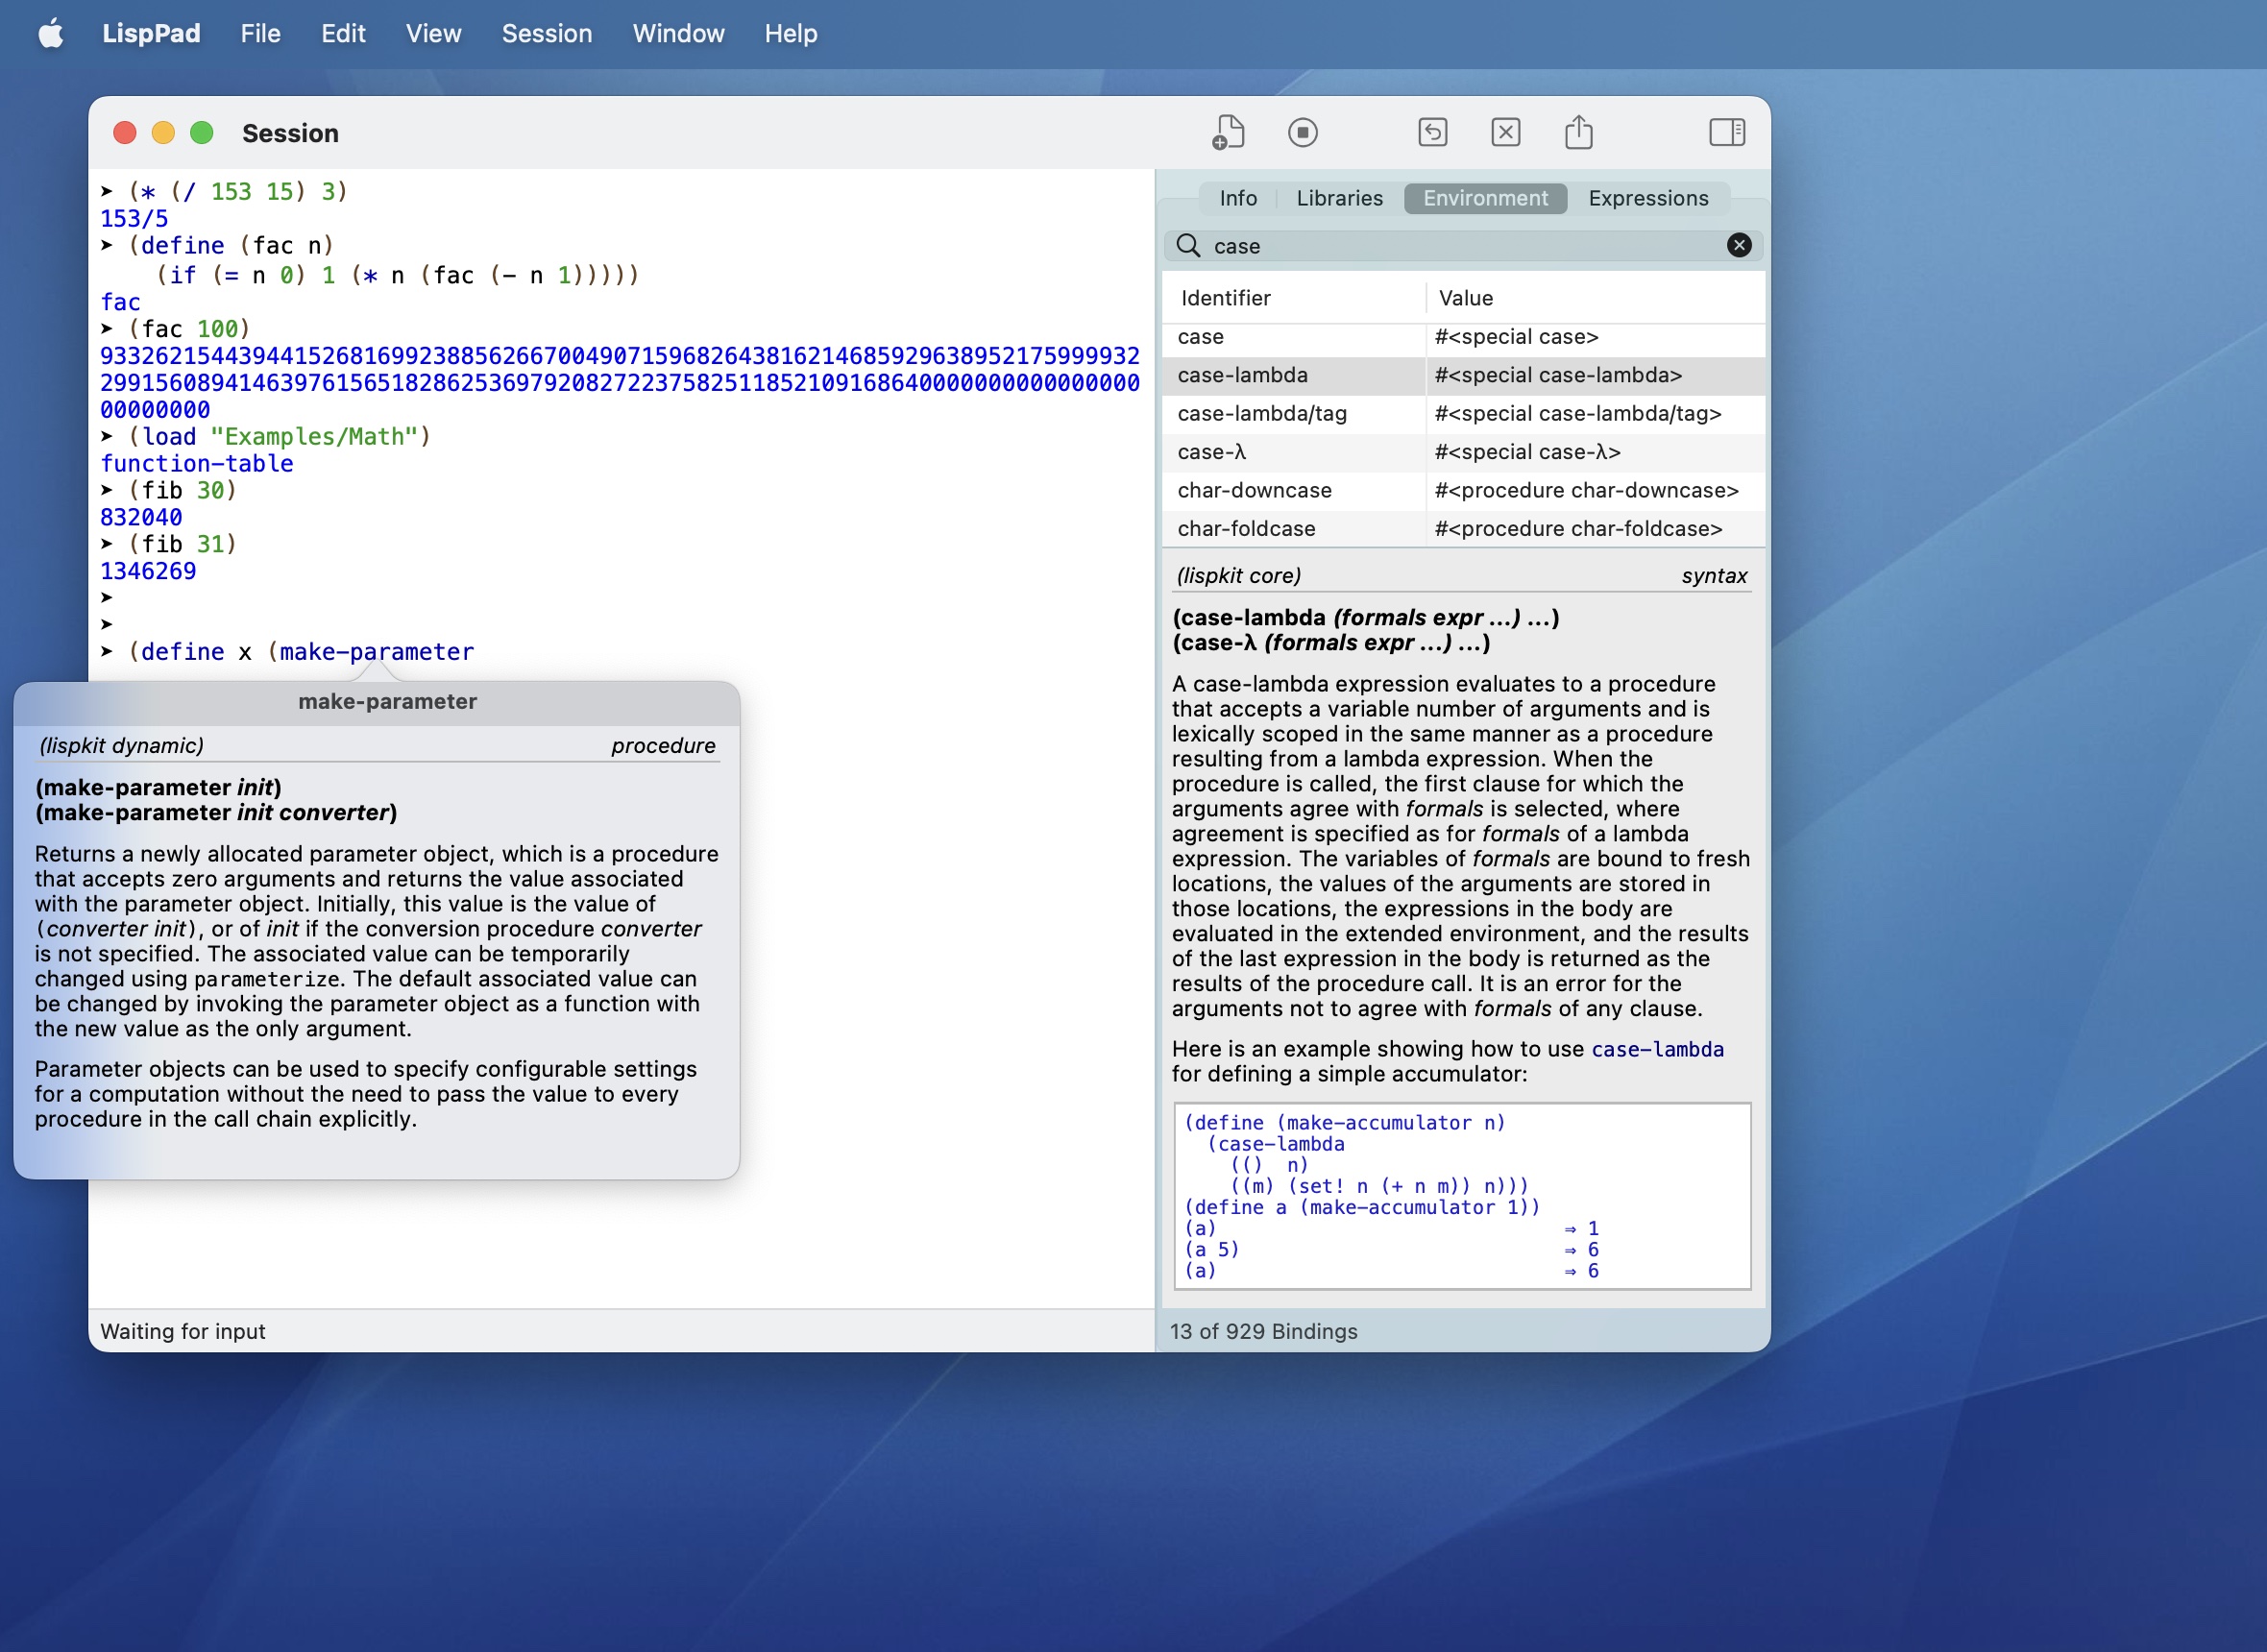
Task: Click the '(lispkit core)' library label
Action: [x=1238, y=576]
